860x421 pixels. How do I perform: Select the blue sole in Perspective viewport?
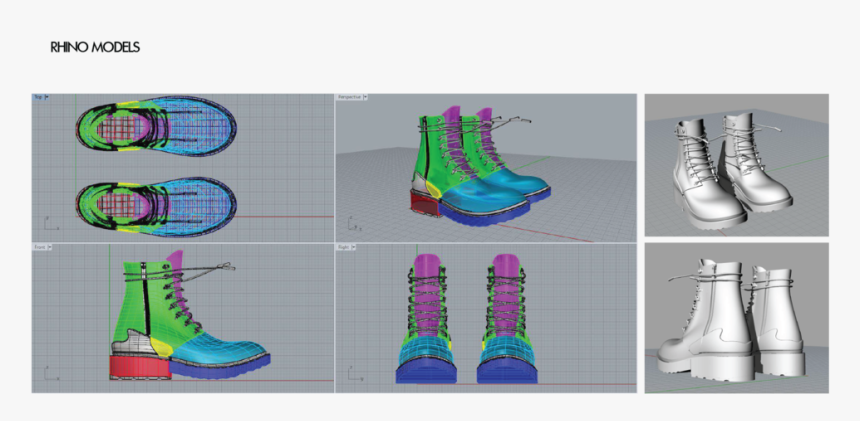483,215
